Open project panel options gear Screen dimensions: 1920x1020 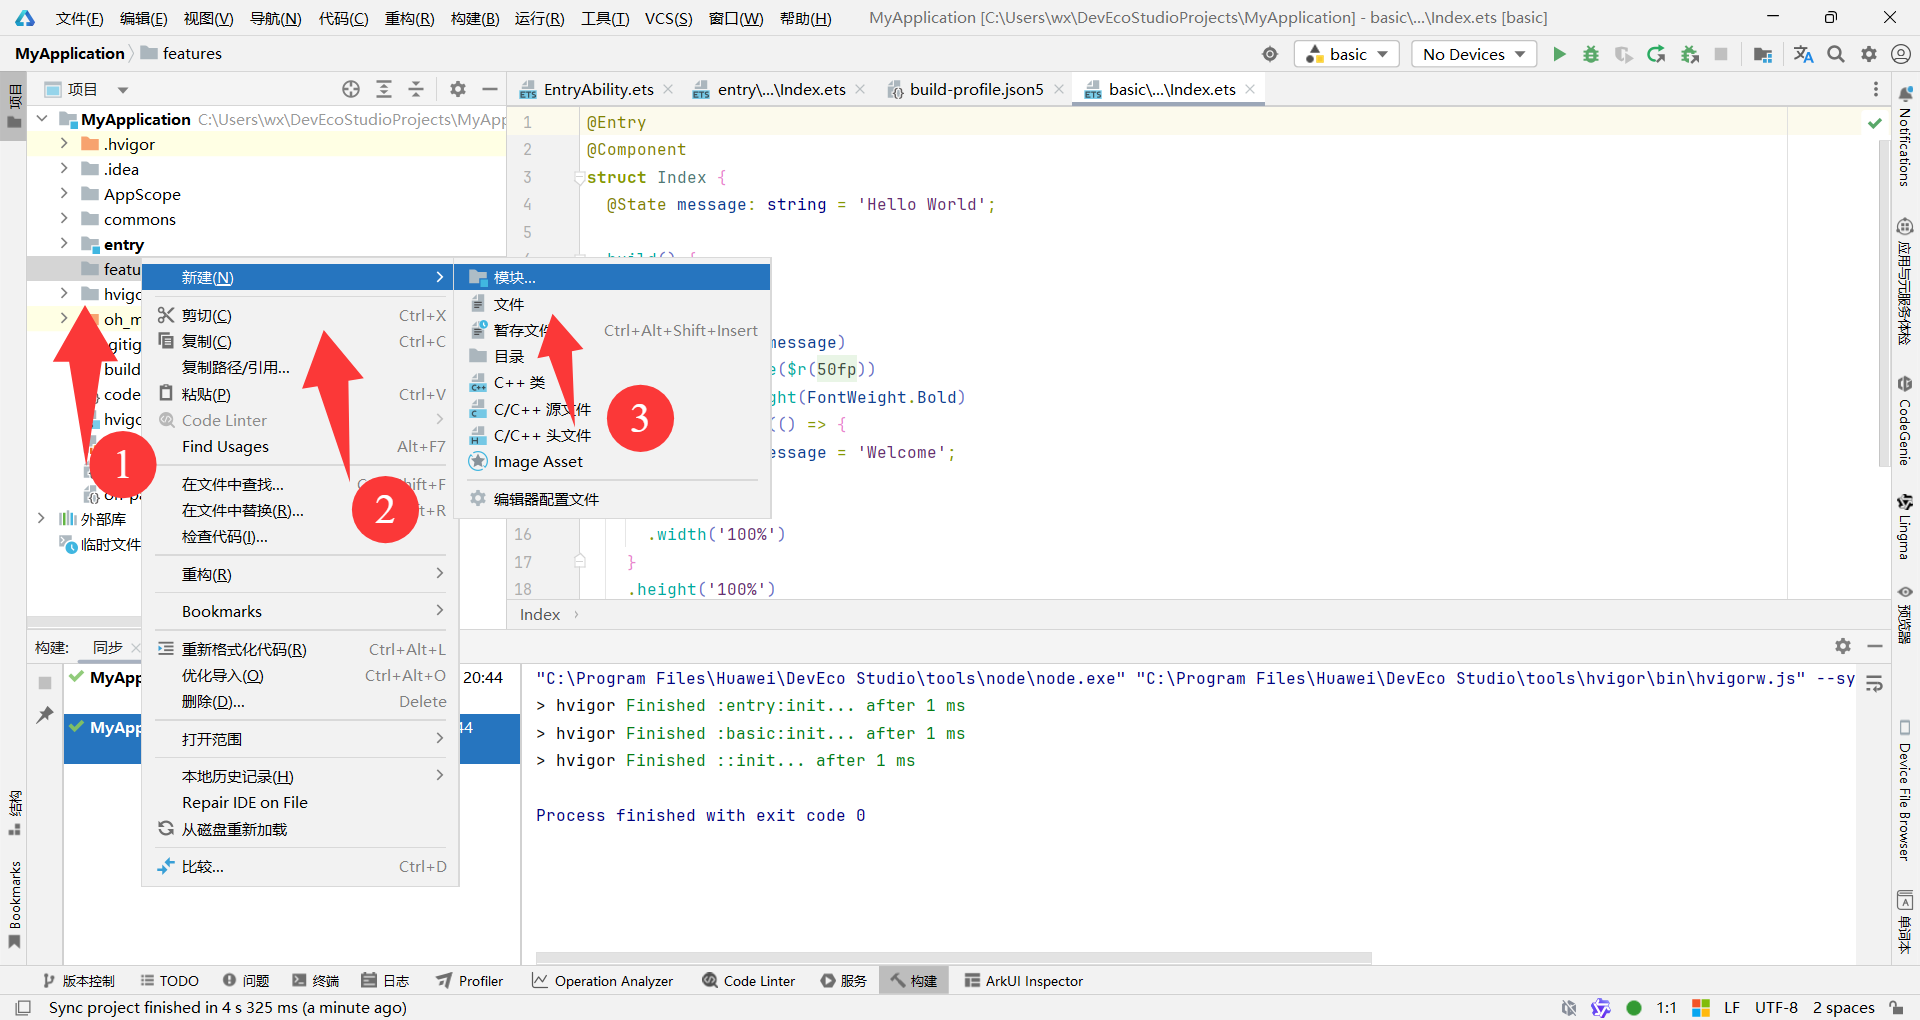click(x=458, y=89)
